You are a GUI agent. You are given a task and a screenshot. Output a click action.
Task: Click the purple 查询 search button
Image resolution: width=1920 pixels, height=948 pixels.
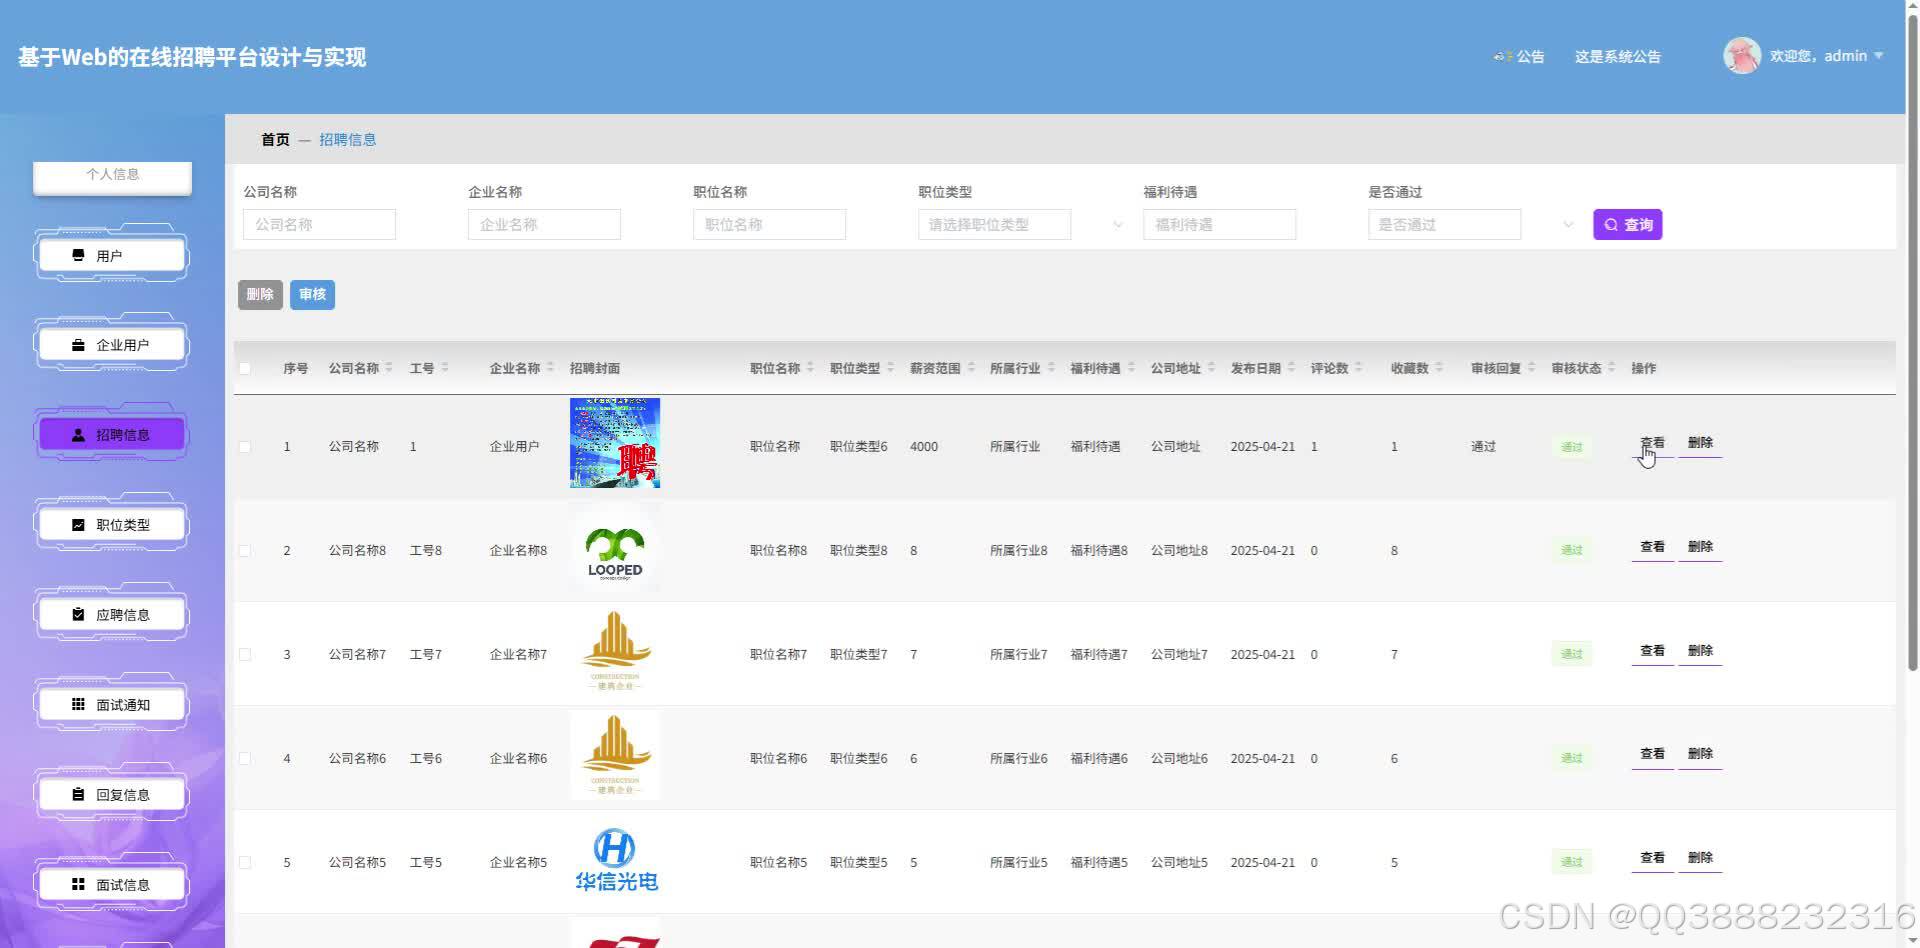[1627, 225]
